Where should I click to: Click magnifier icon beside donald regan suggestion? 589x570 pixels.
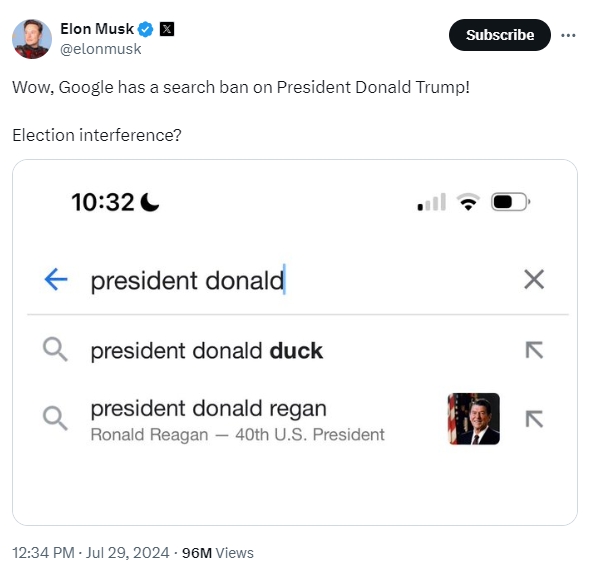point(55,418)
